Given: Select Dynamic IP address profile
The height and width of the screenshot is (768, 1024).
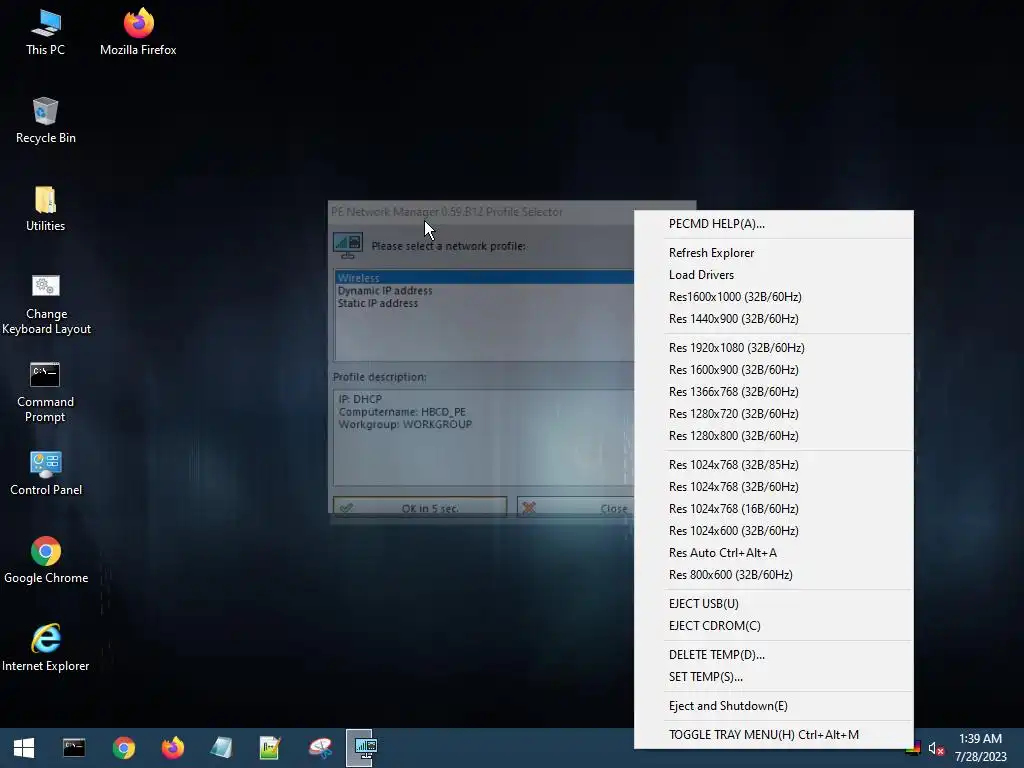Looking at the screenshot, I should point(485,291).
